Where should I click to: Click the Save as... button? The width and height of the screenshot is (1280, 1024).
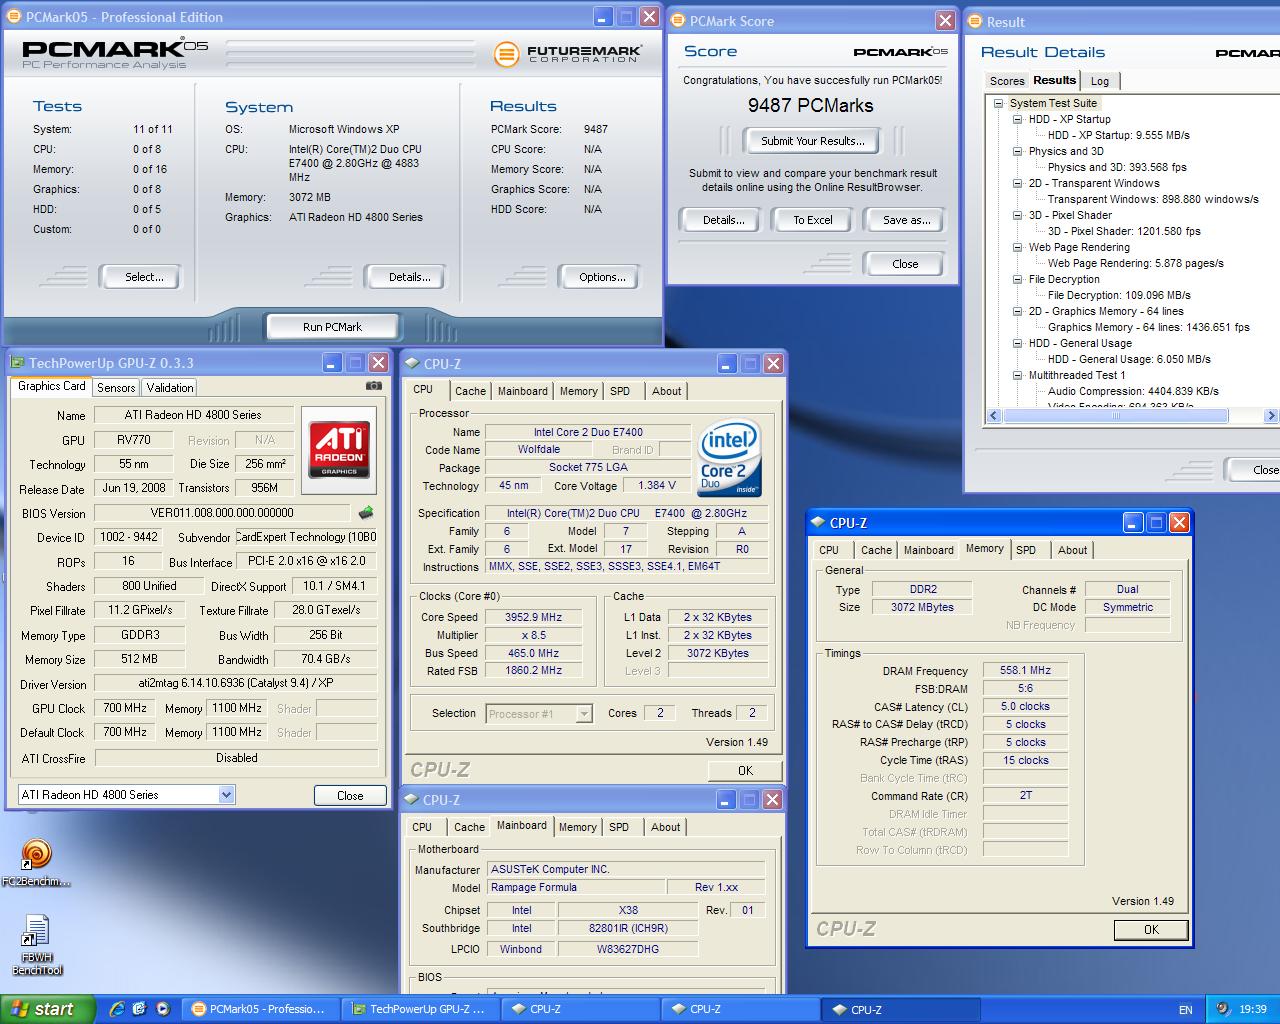click(x=906, y=220)
